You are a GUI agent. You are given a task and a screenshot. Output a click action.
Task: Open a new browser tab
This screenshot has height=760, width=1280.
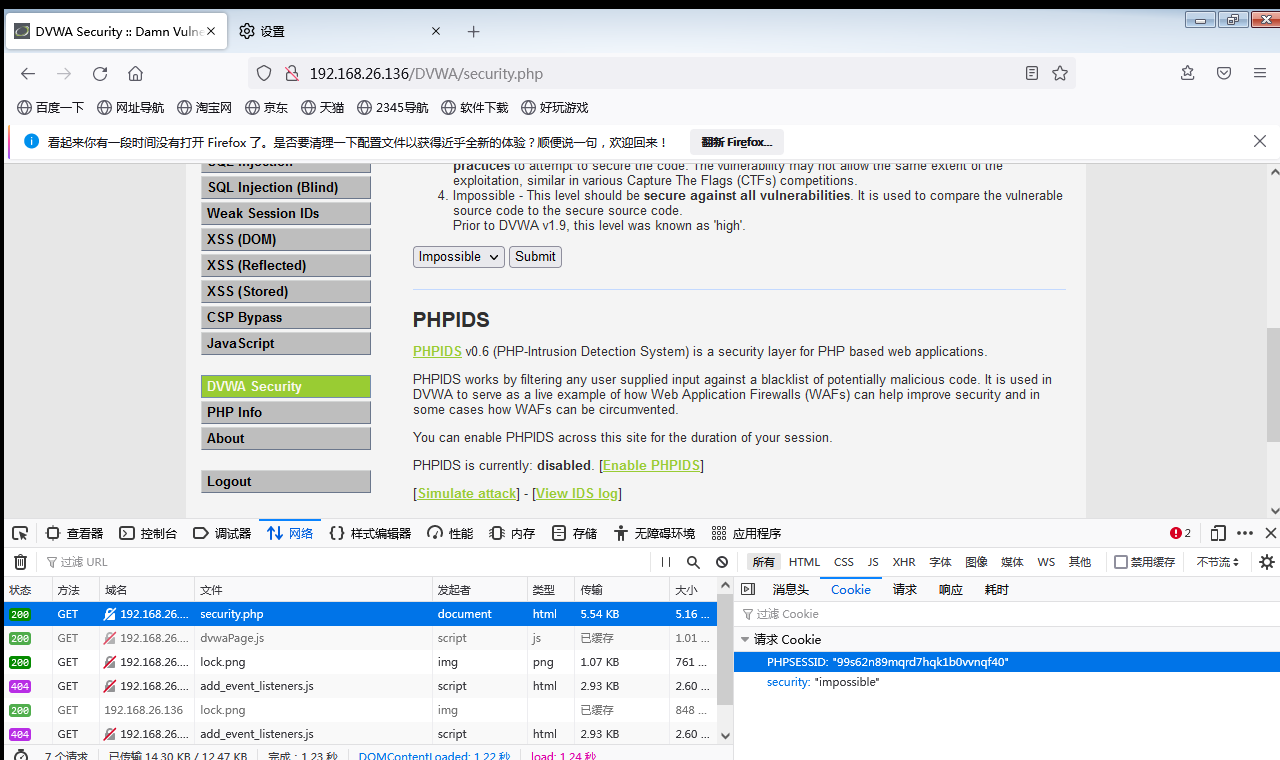click(x=474, y=32)
